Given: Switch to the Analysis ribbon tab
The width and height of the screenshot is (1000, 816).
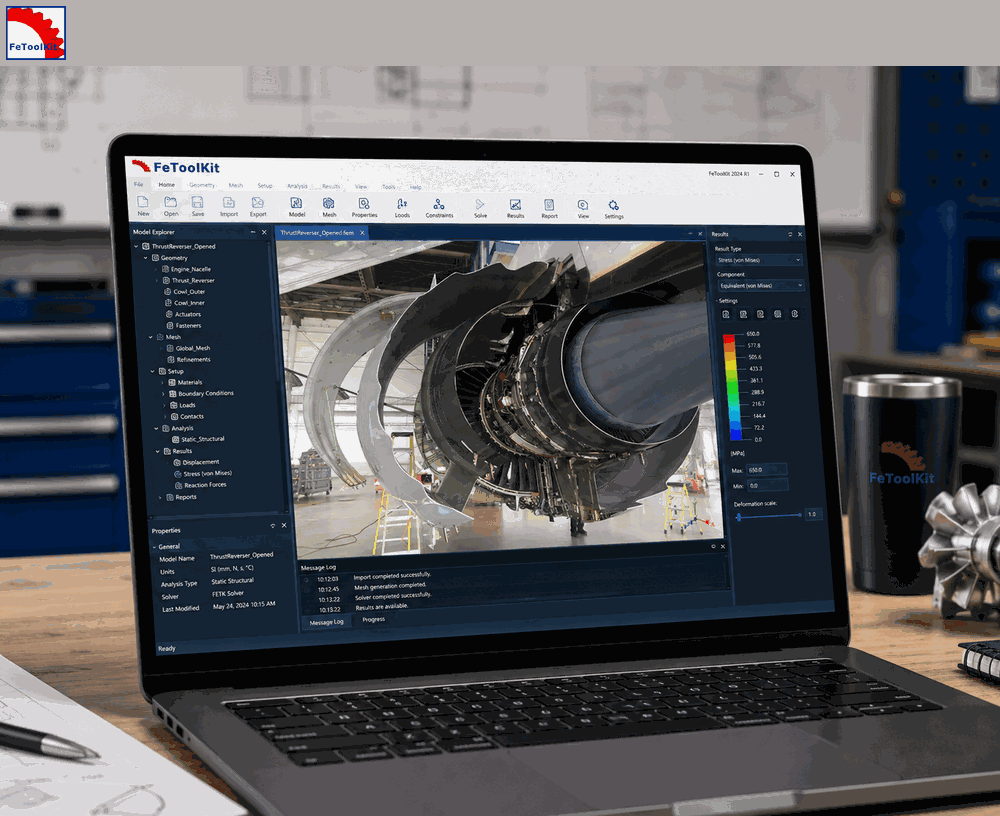Looking at the screenshot, I should [297, 186].
